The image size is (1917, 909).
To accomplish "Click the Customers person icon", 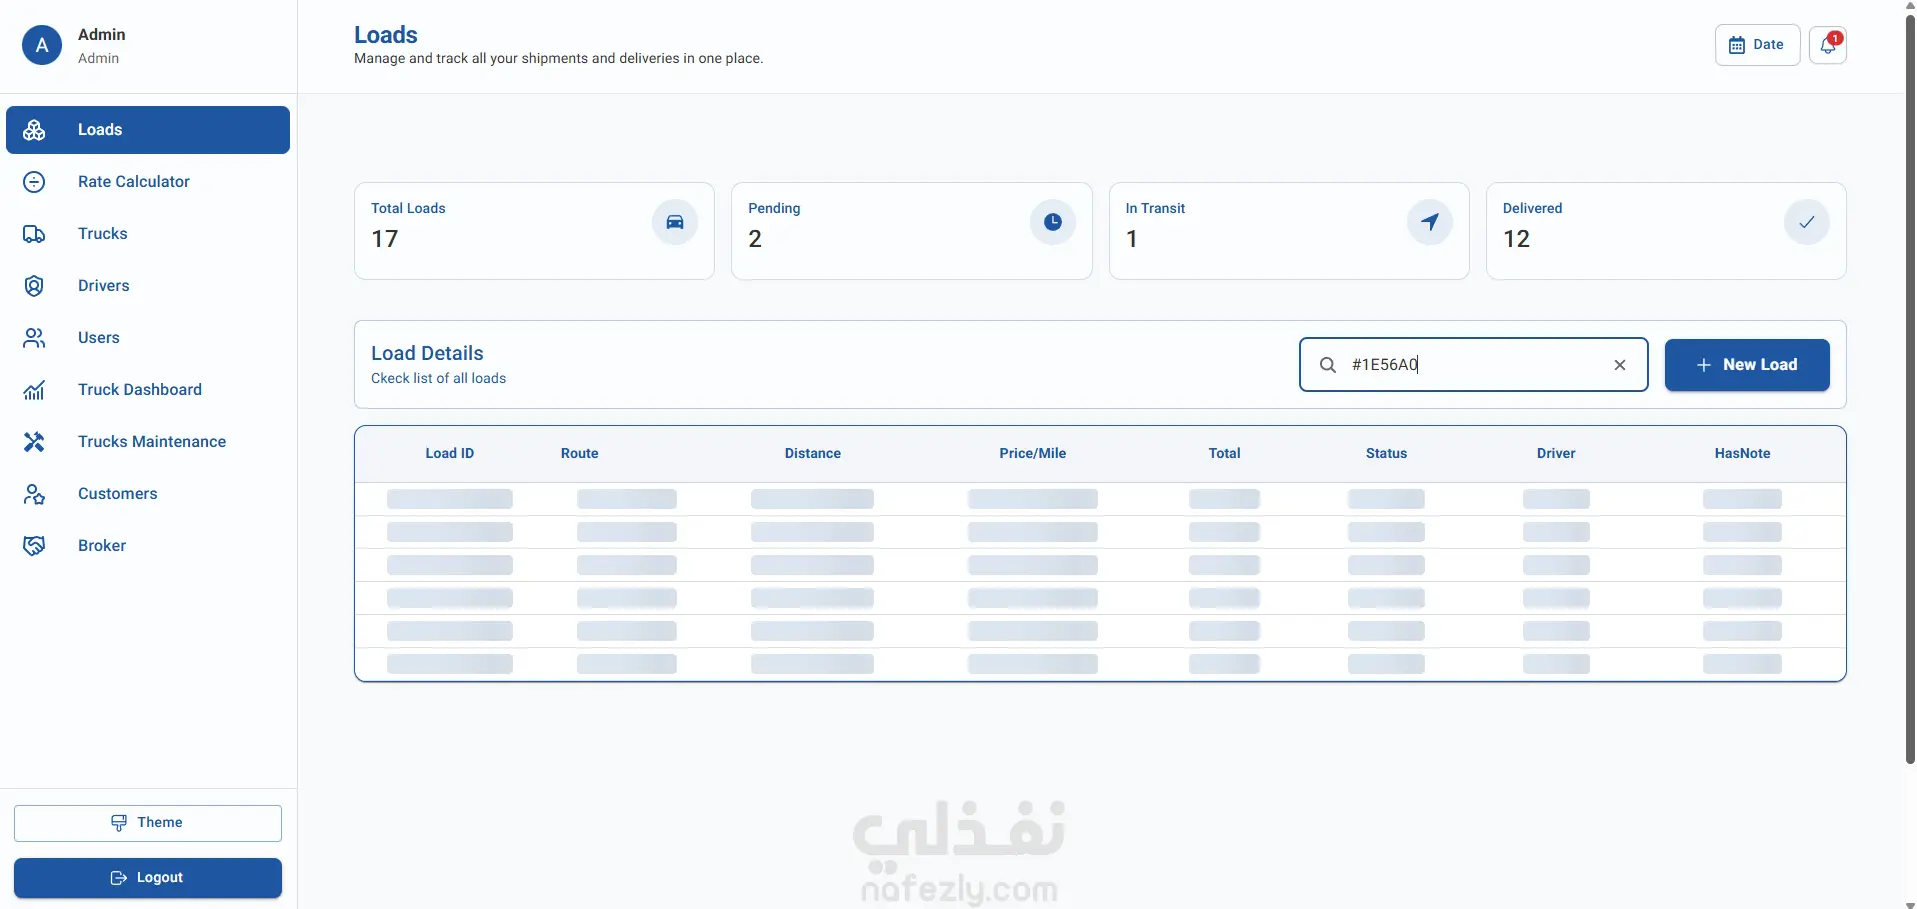I will click(x=34, y=494).
